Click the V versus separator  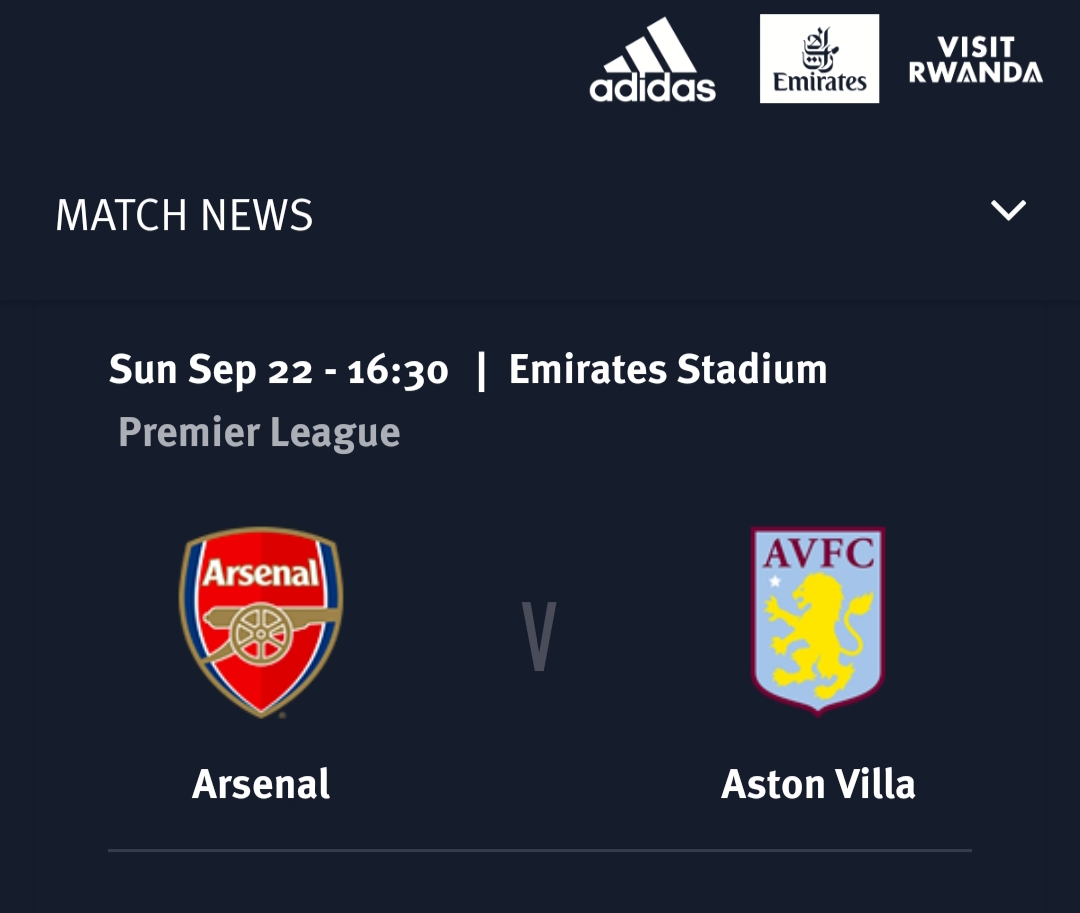(539, 636)
